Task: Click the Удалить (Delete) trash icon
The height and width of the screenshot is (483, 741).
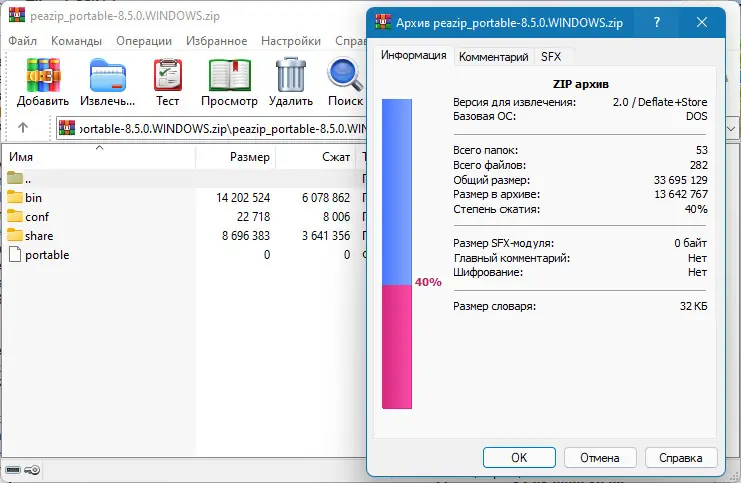Action: pos(291,75)
